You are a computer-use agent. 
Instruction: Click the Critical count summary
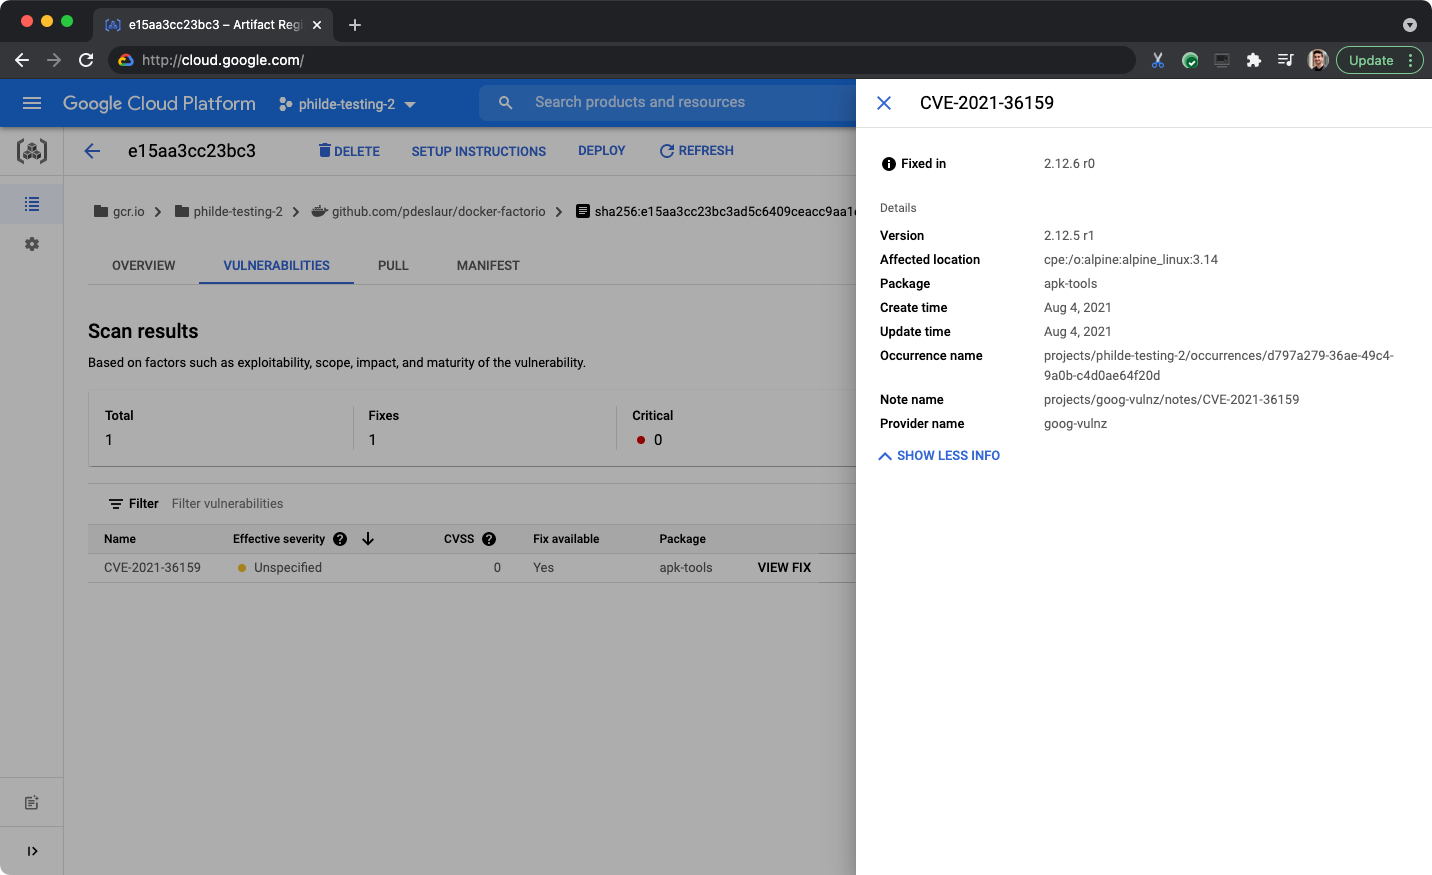click(652, 428)
